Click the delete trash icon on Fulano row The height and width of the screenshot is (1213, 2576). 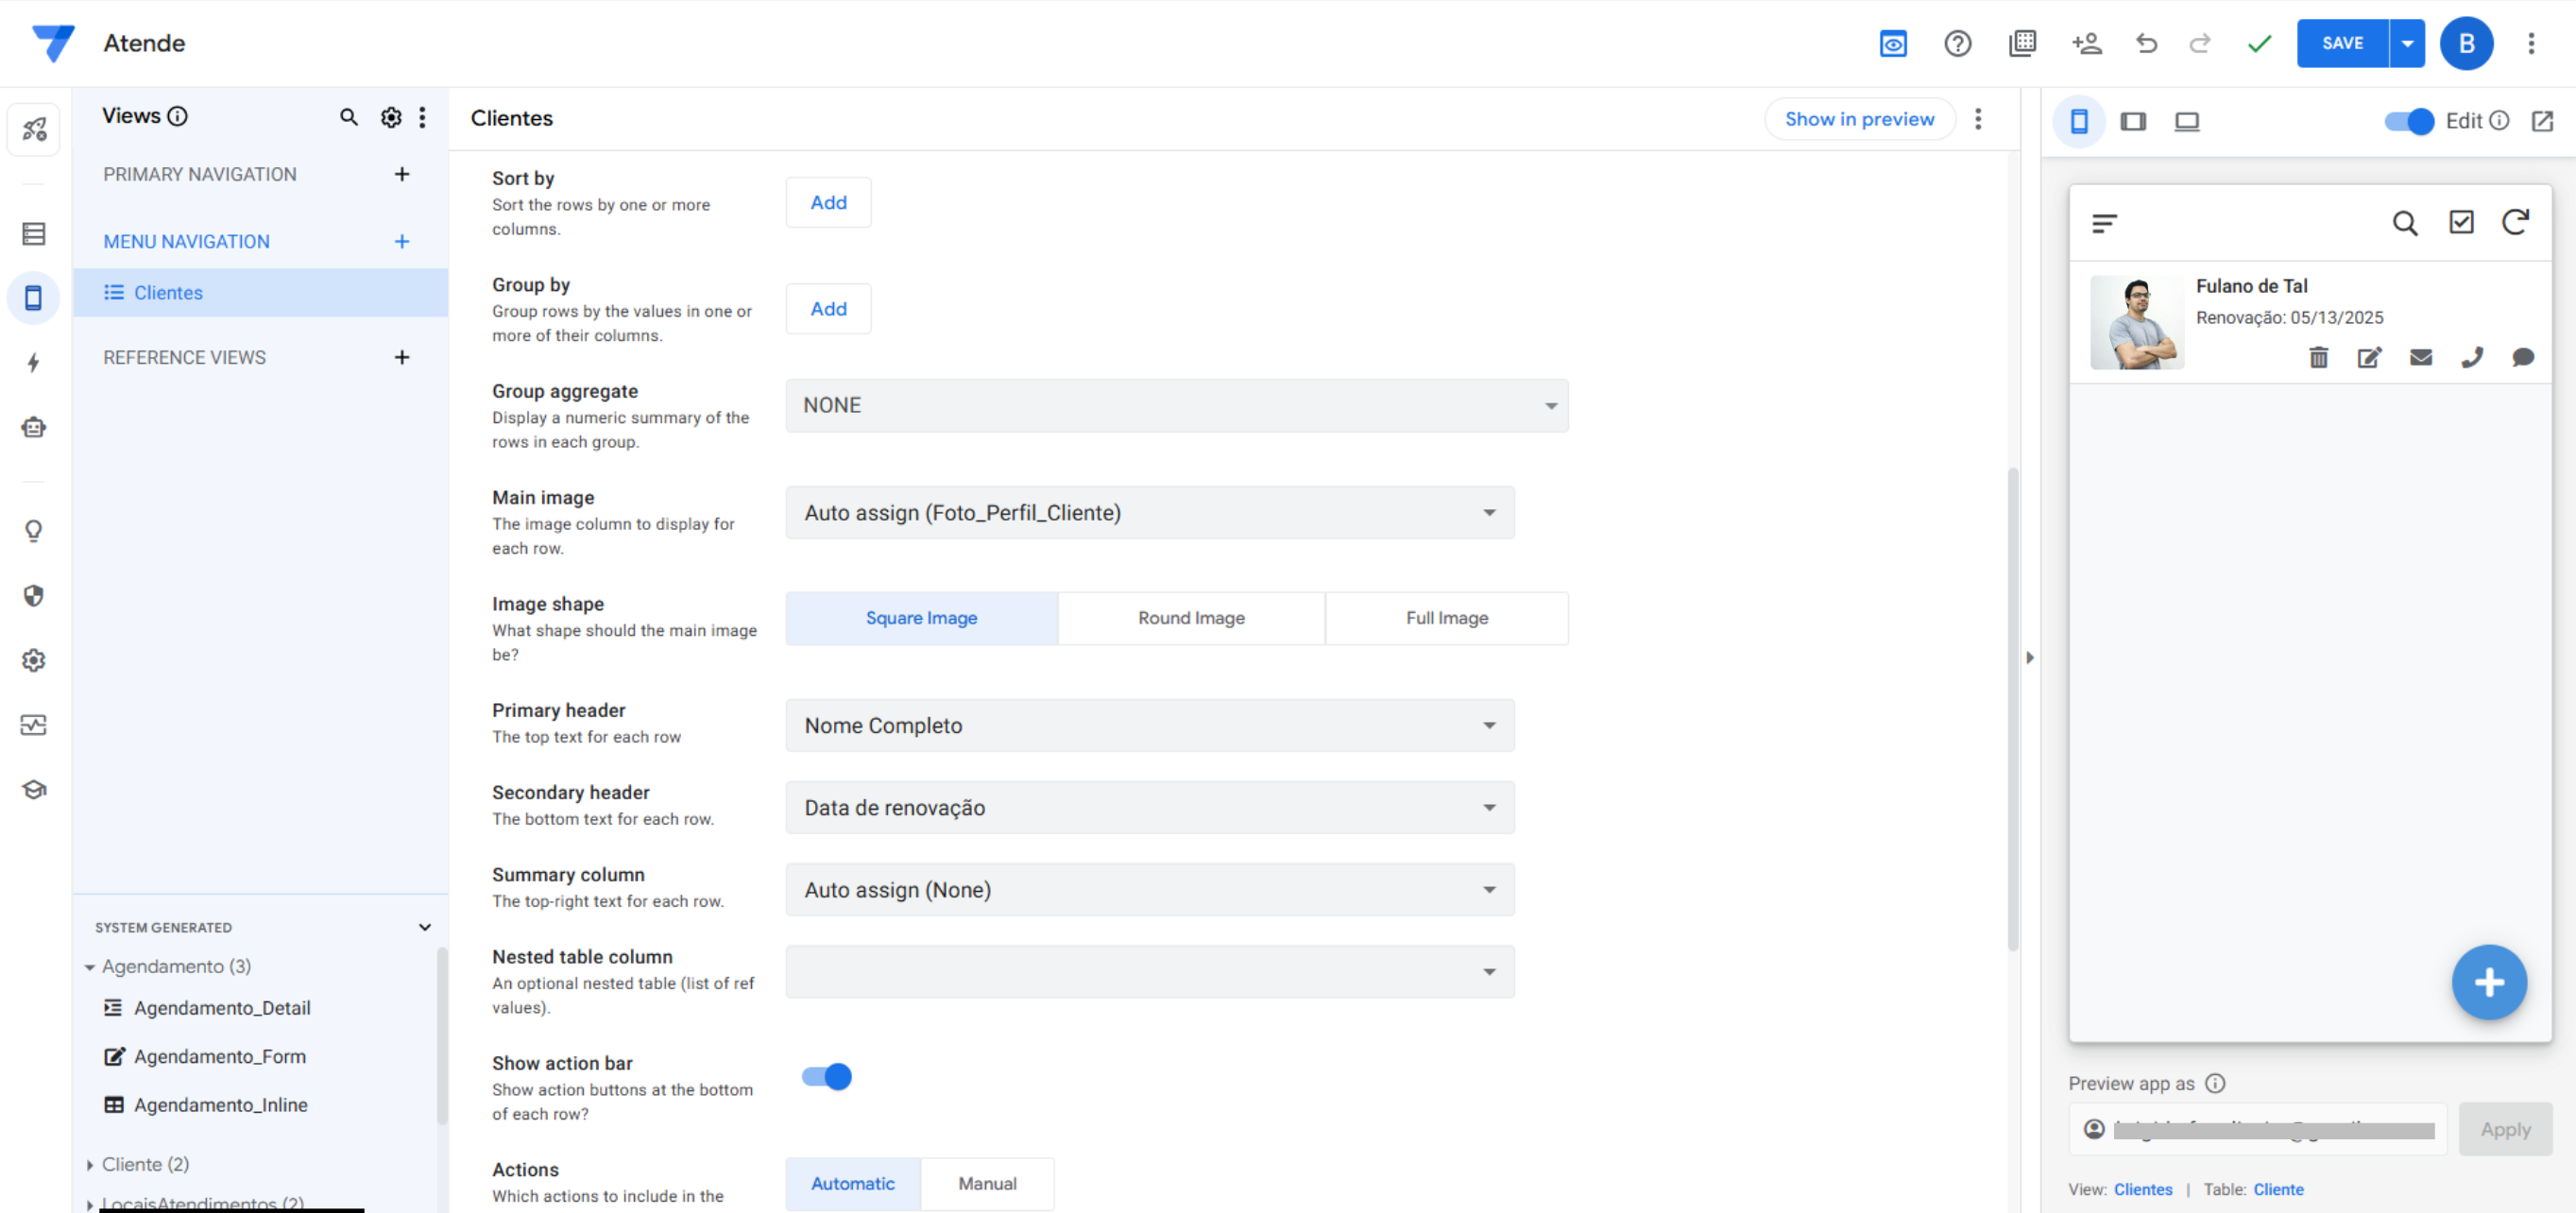point(2318,357)
